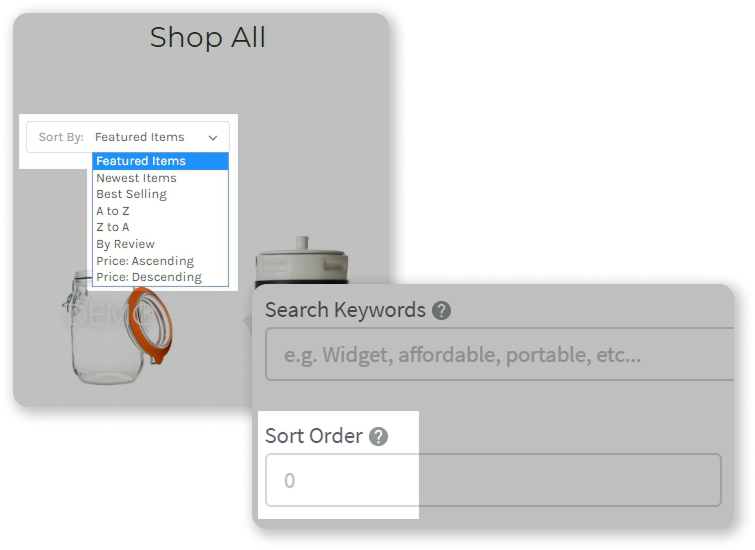The height and width of the screenshot is (550, 755).
Task: Click the Sort By combo box label
Action: 61,137
